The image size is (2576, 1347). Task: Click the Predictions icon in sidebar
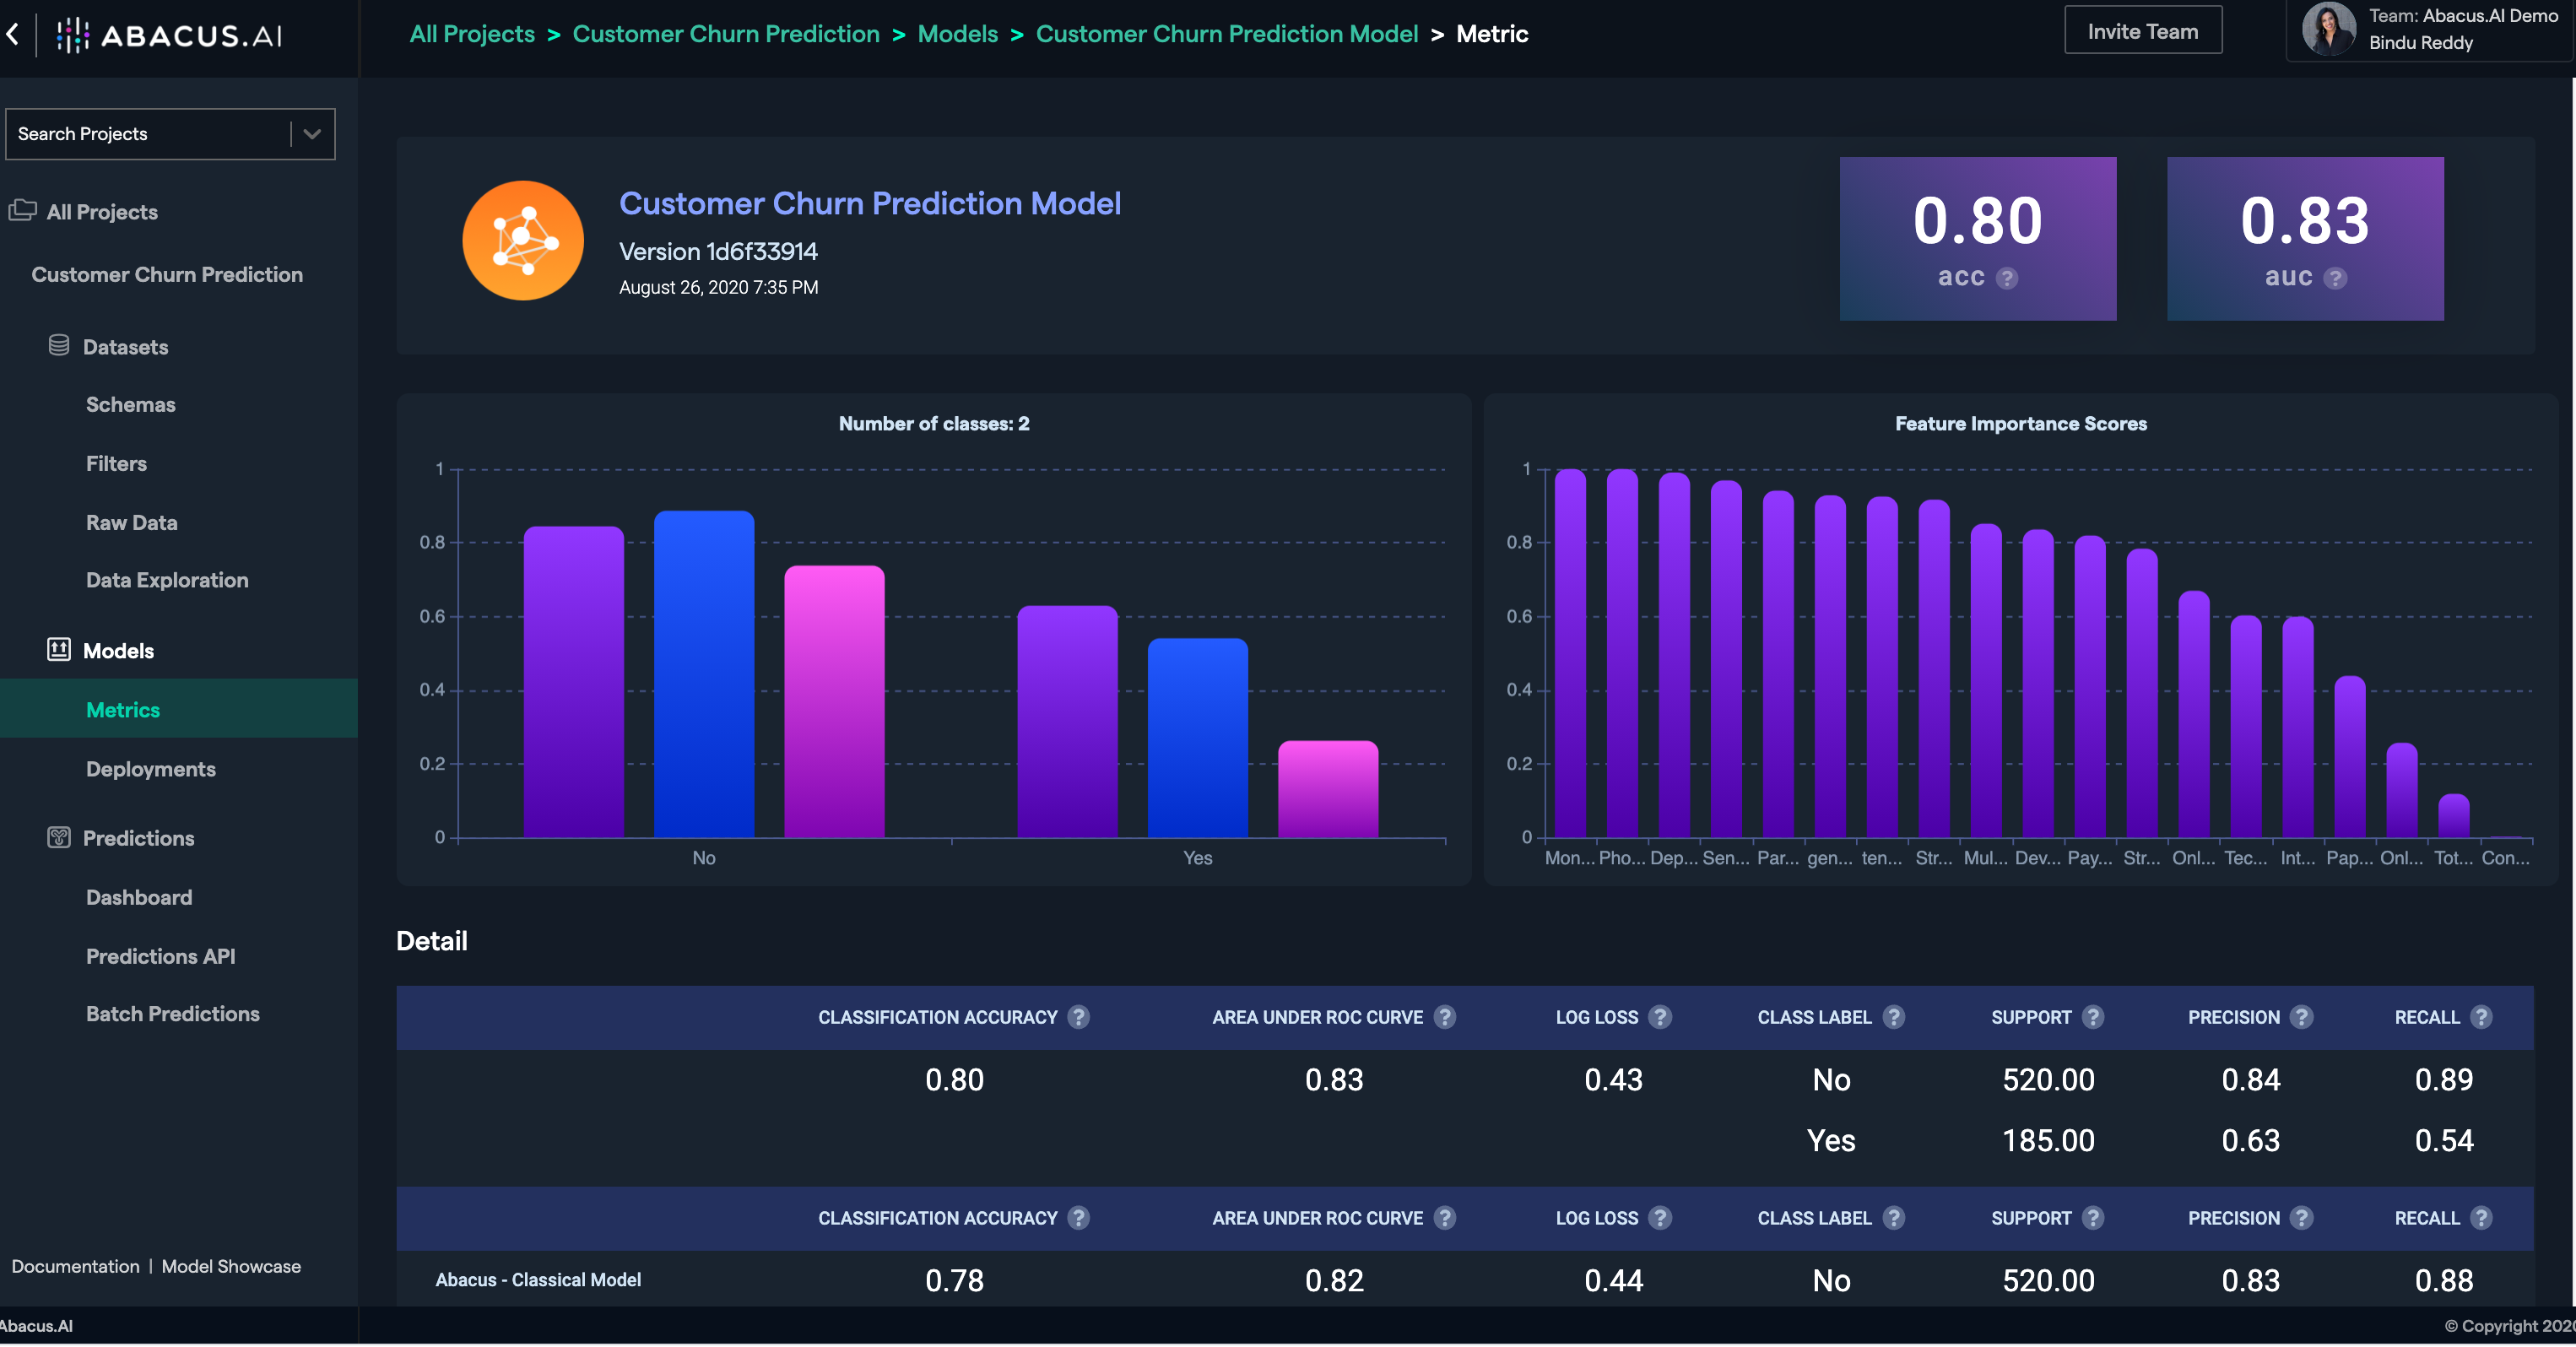(x=59, y=838)
